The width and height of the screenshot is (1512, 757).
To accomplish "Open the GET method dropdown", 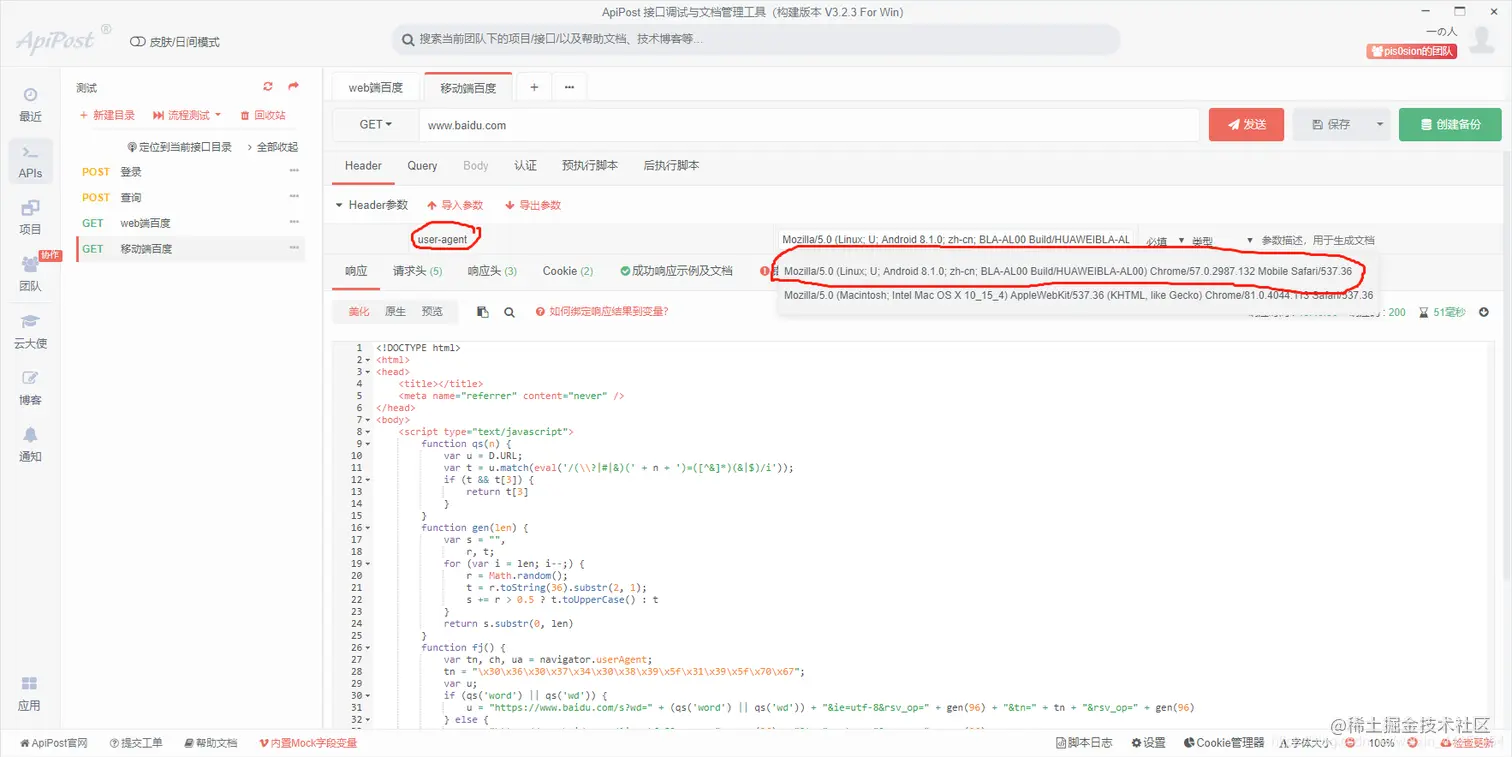I will tap(375, 125).
